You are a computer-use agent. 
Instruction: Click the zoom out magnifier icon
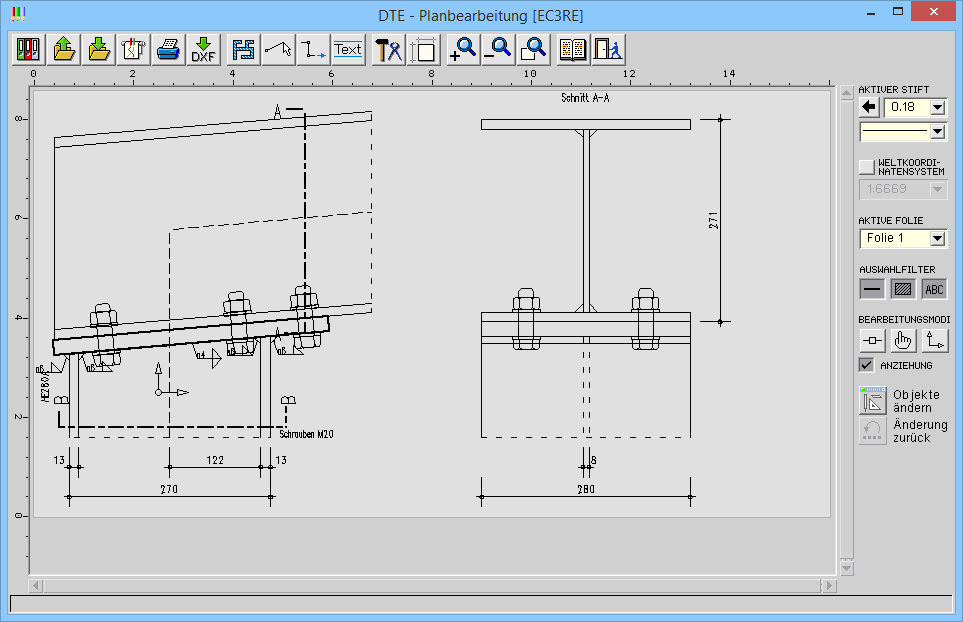point(498,49)
